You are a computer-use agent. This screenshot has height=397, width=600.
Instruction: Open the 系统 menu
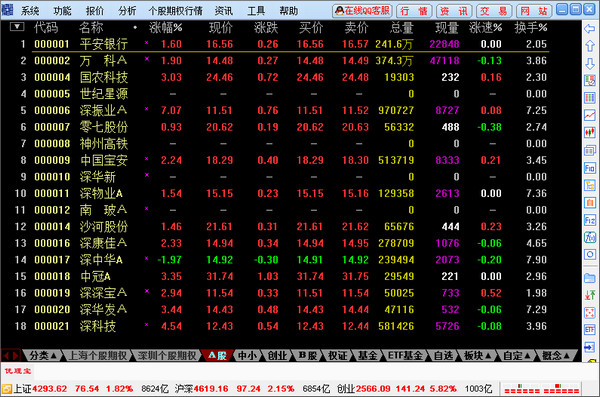[30, 11]
